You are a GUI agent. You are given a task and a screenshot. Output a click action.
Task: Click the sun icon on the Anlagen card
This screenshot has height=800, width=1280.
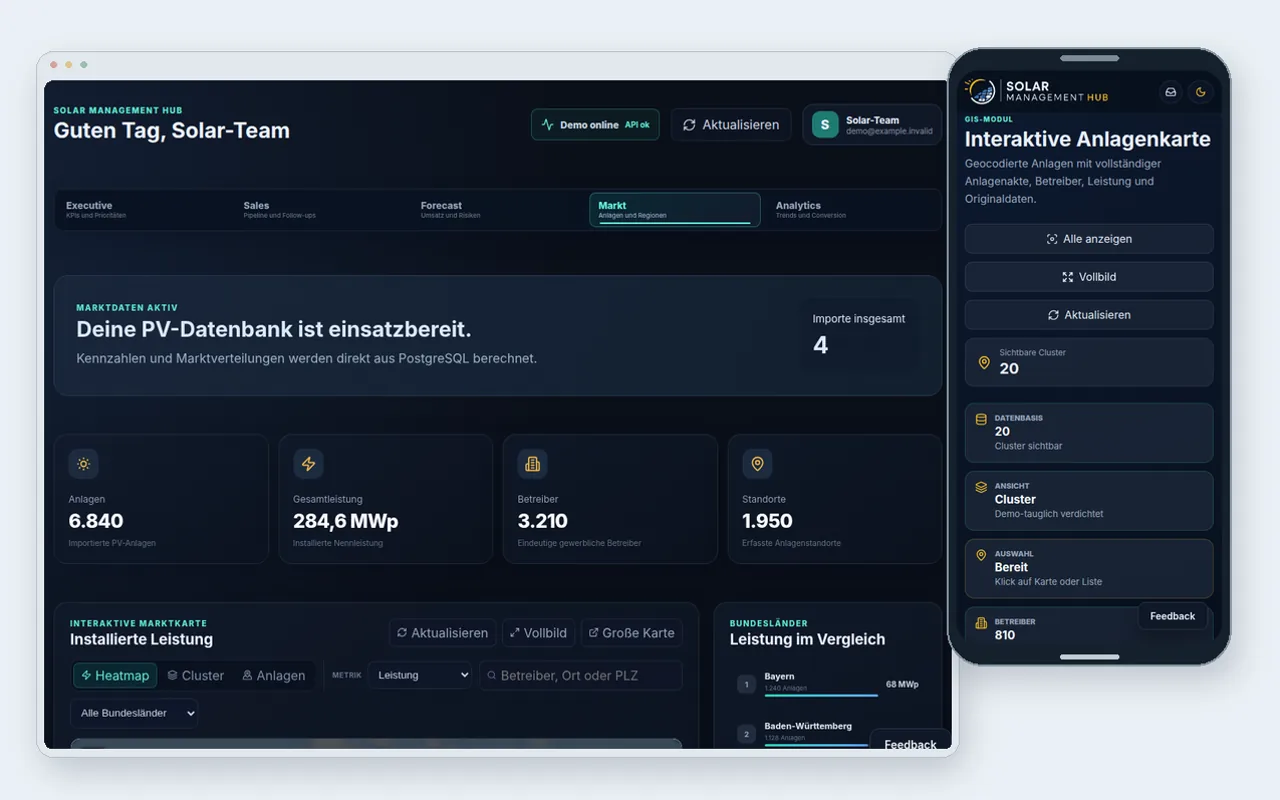point(83,464)
